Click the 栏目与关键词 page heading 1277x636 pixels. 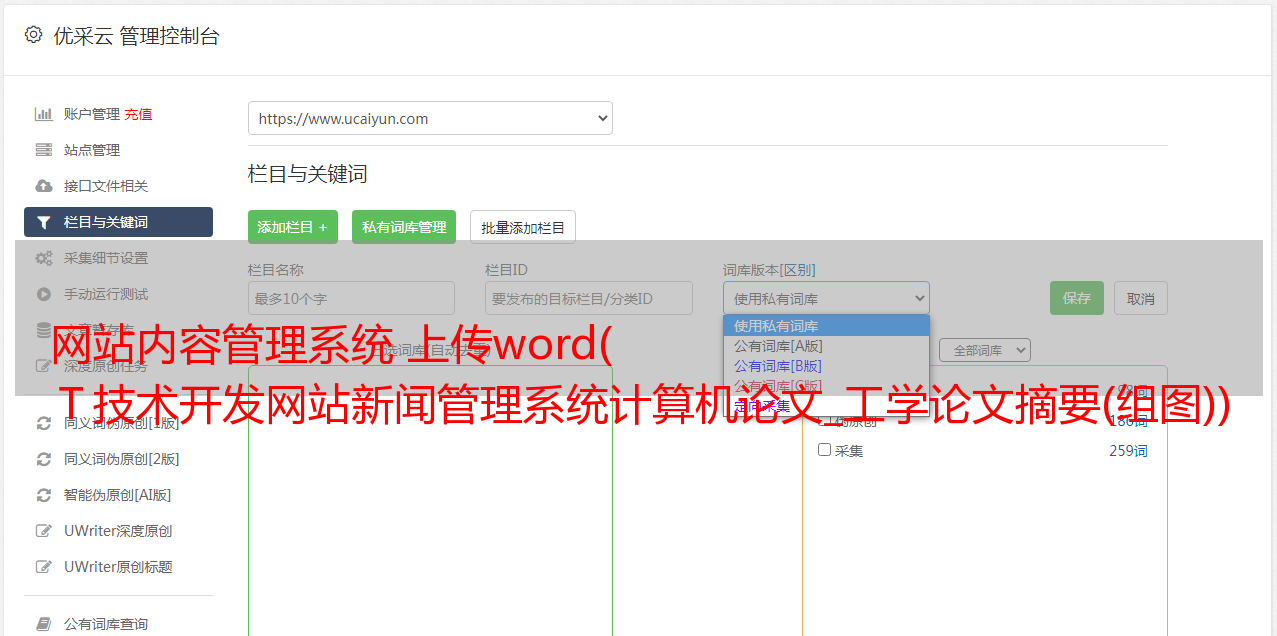[308, 174]
